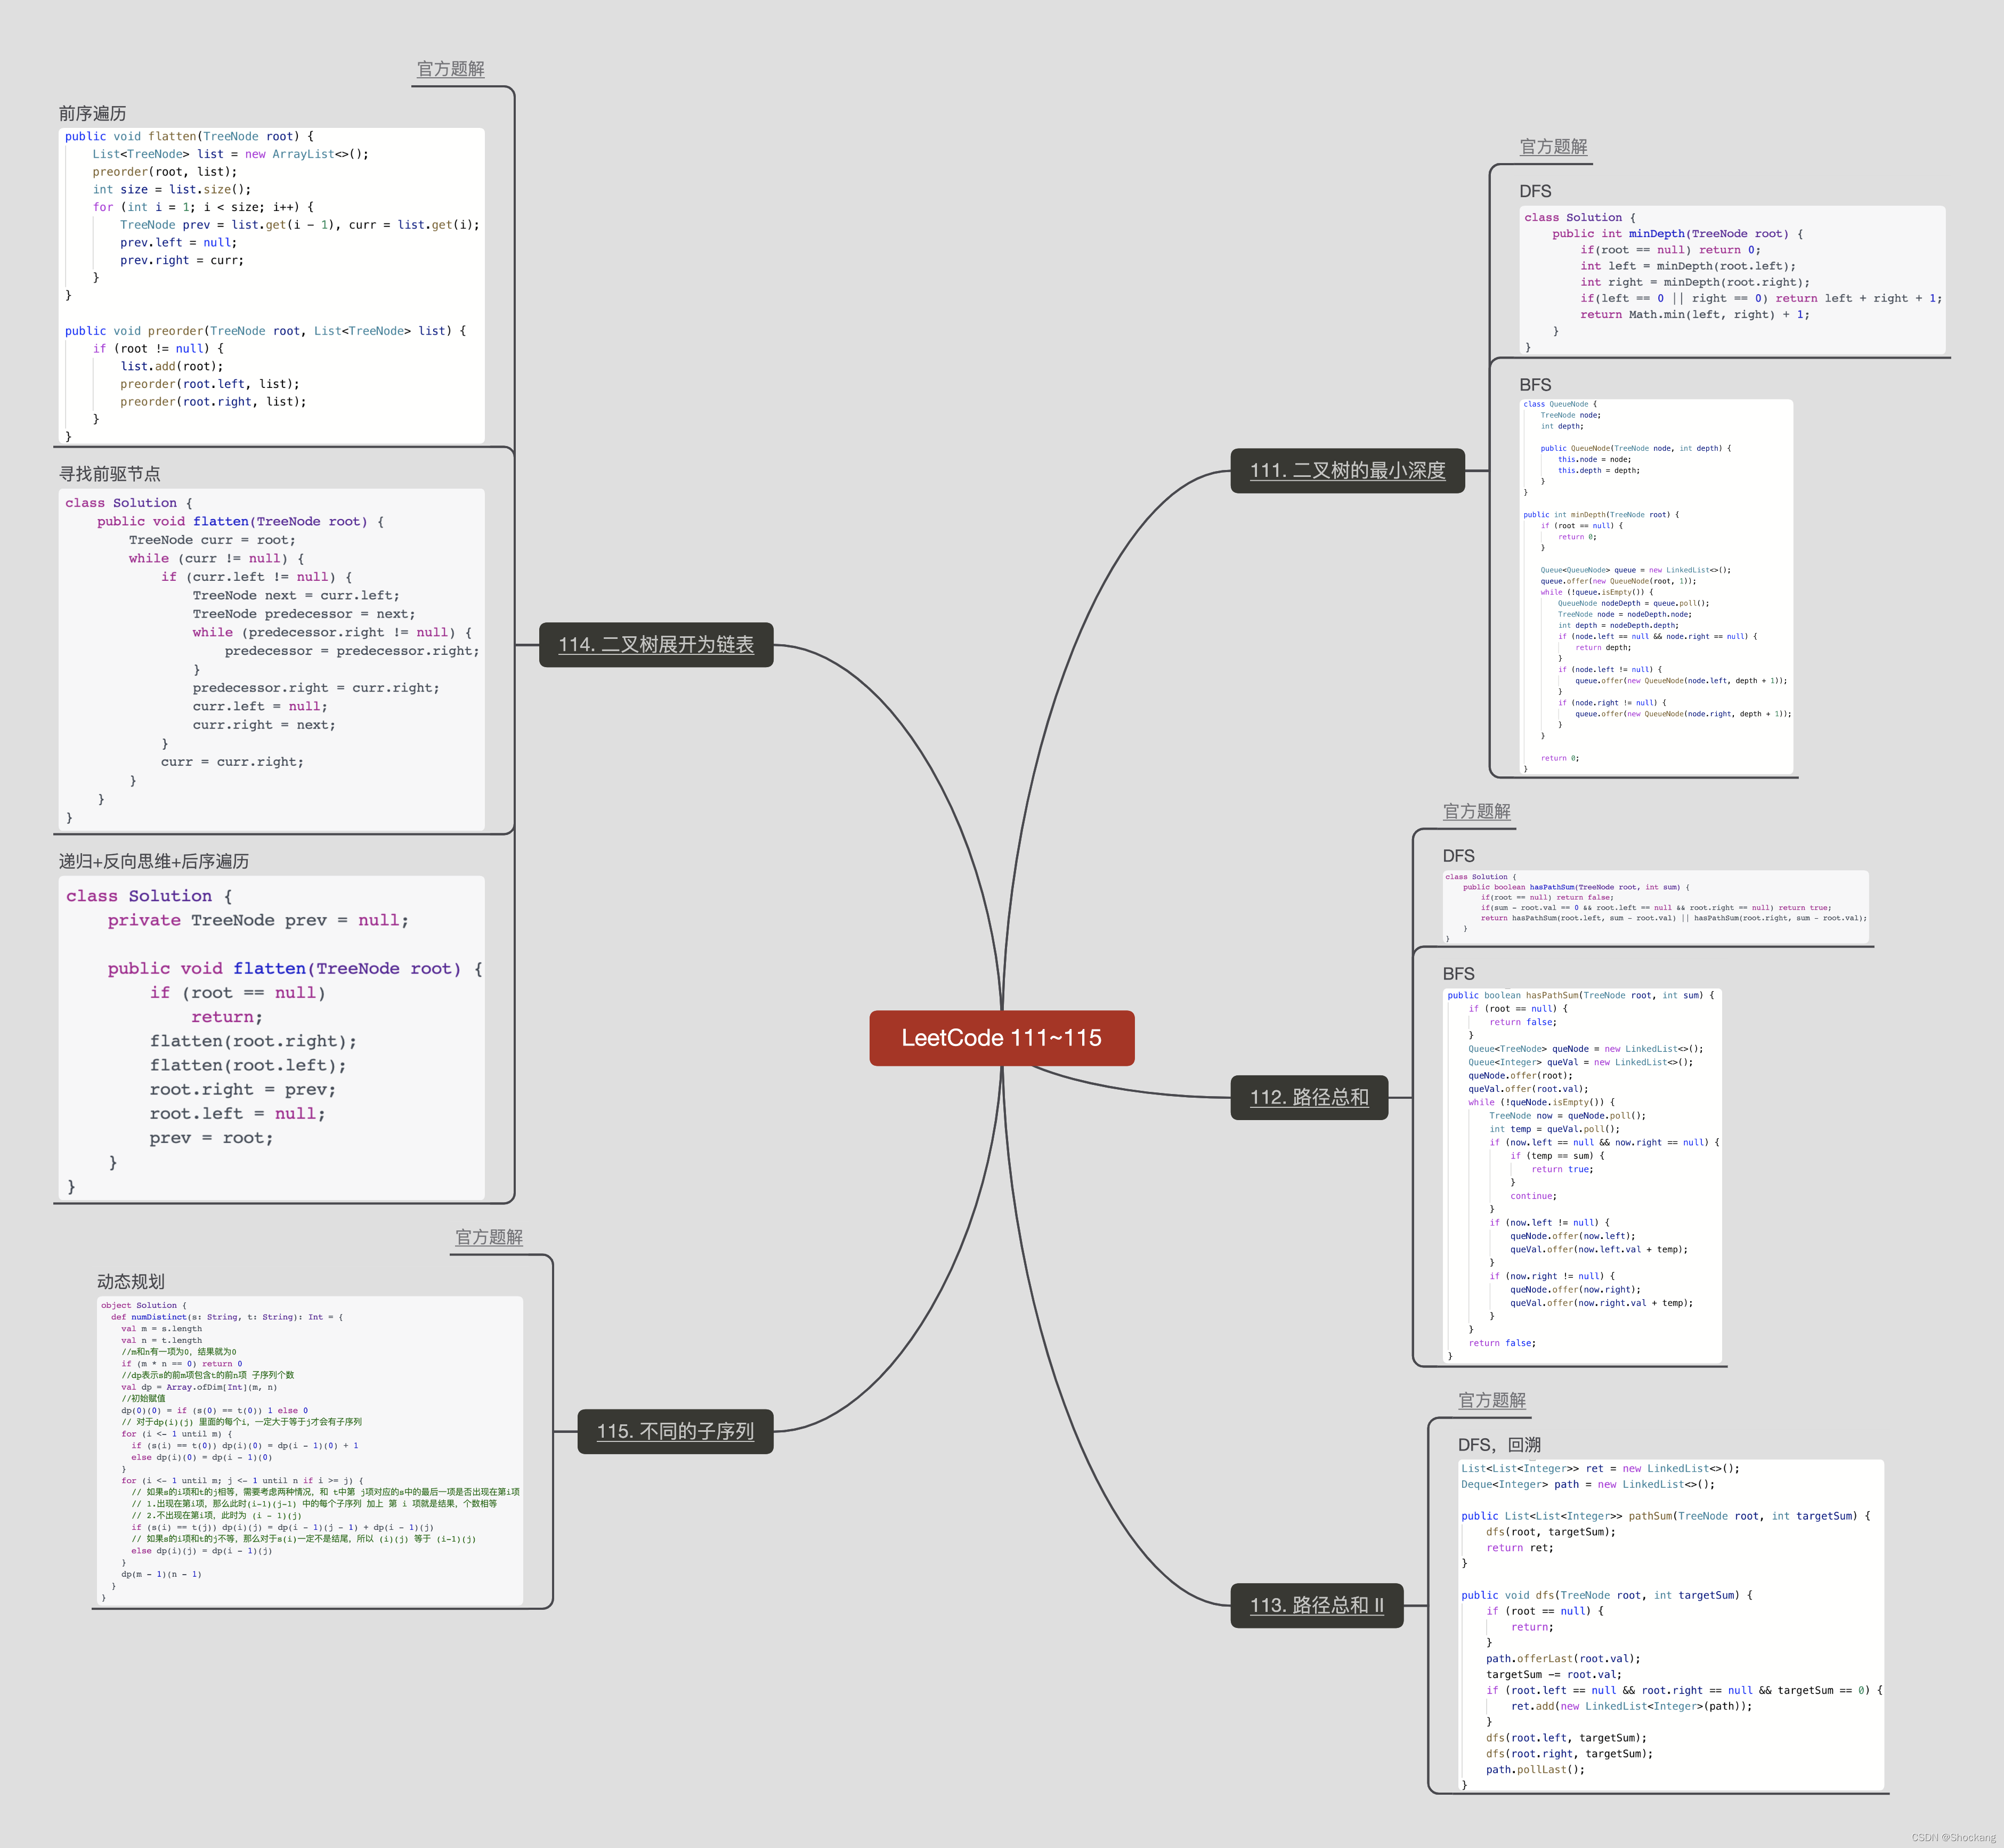This screenshot has width=2004, height=1848.
Task: Select the 寻找前驱节点 code image
Action: (271, 659)
